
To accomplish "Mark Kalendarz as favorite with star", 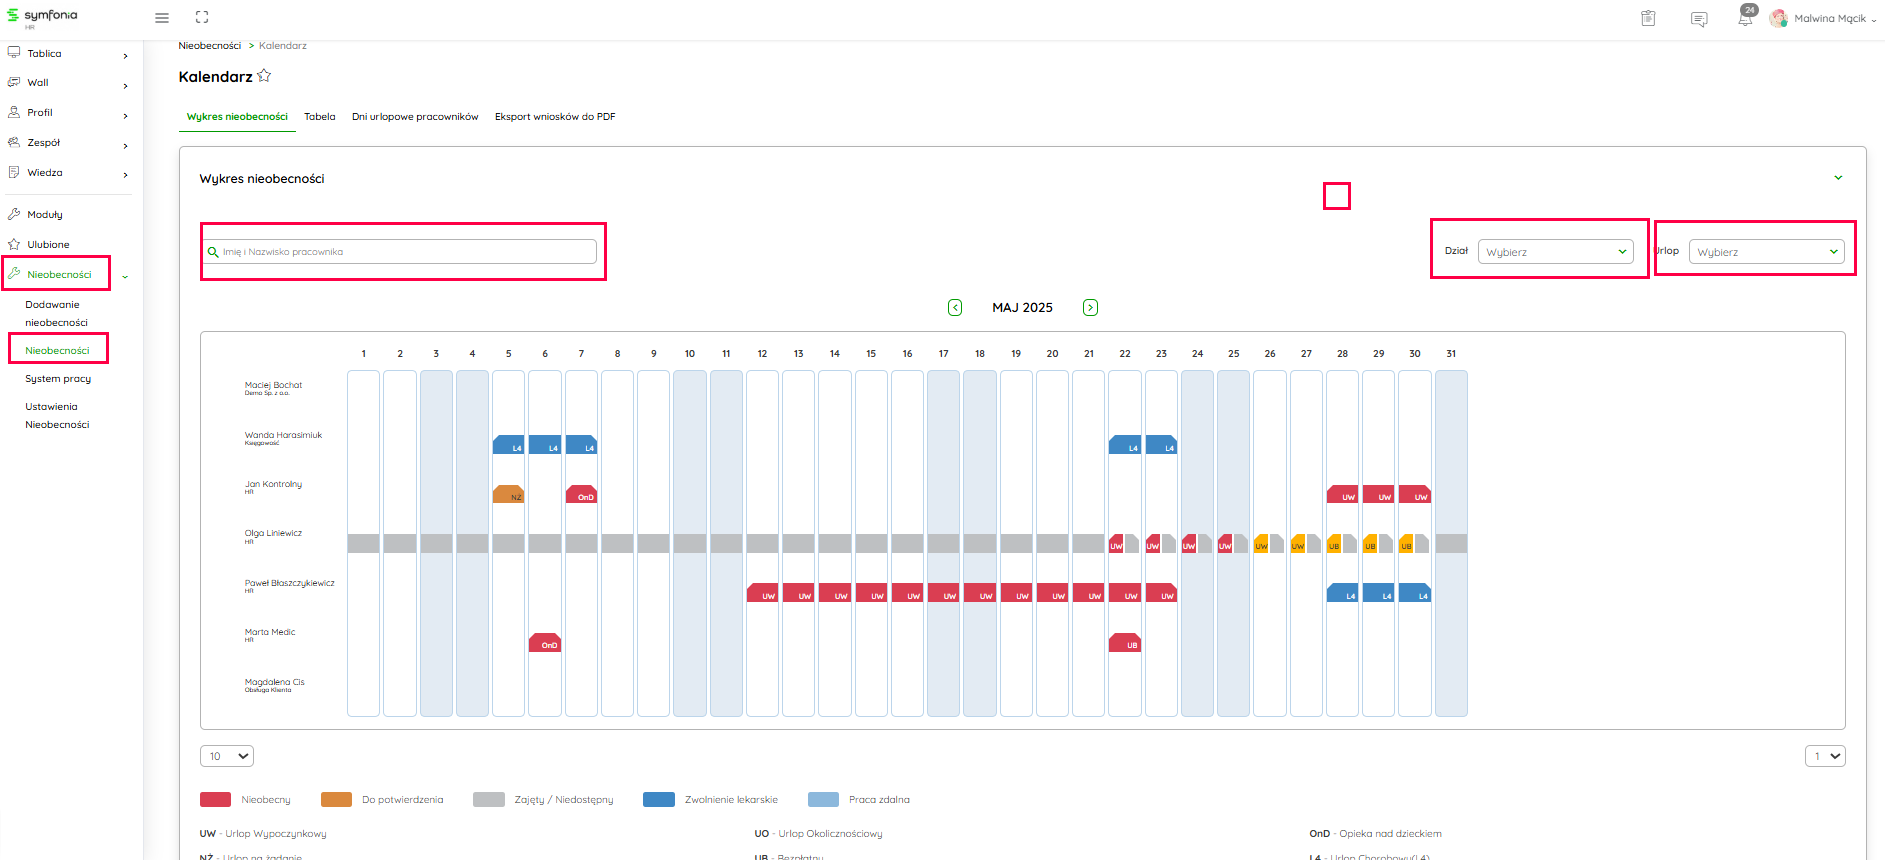I will pos(264,76).
